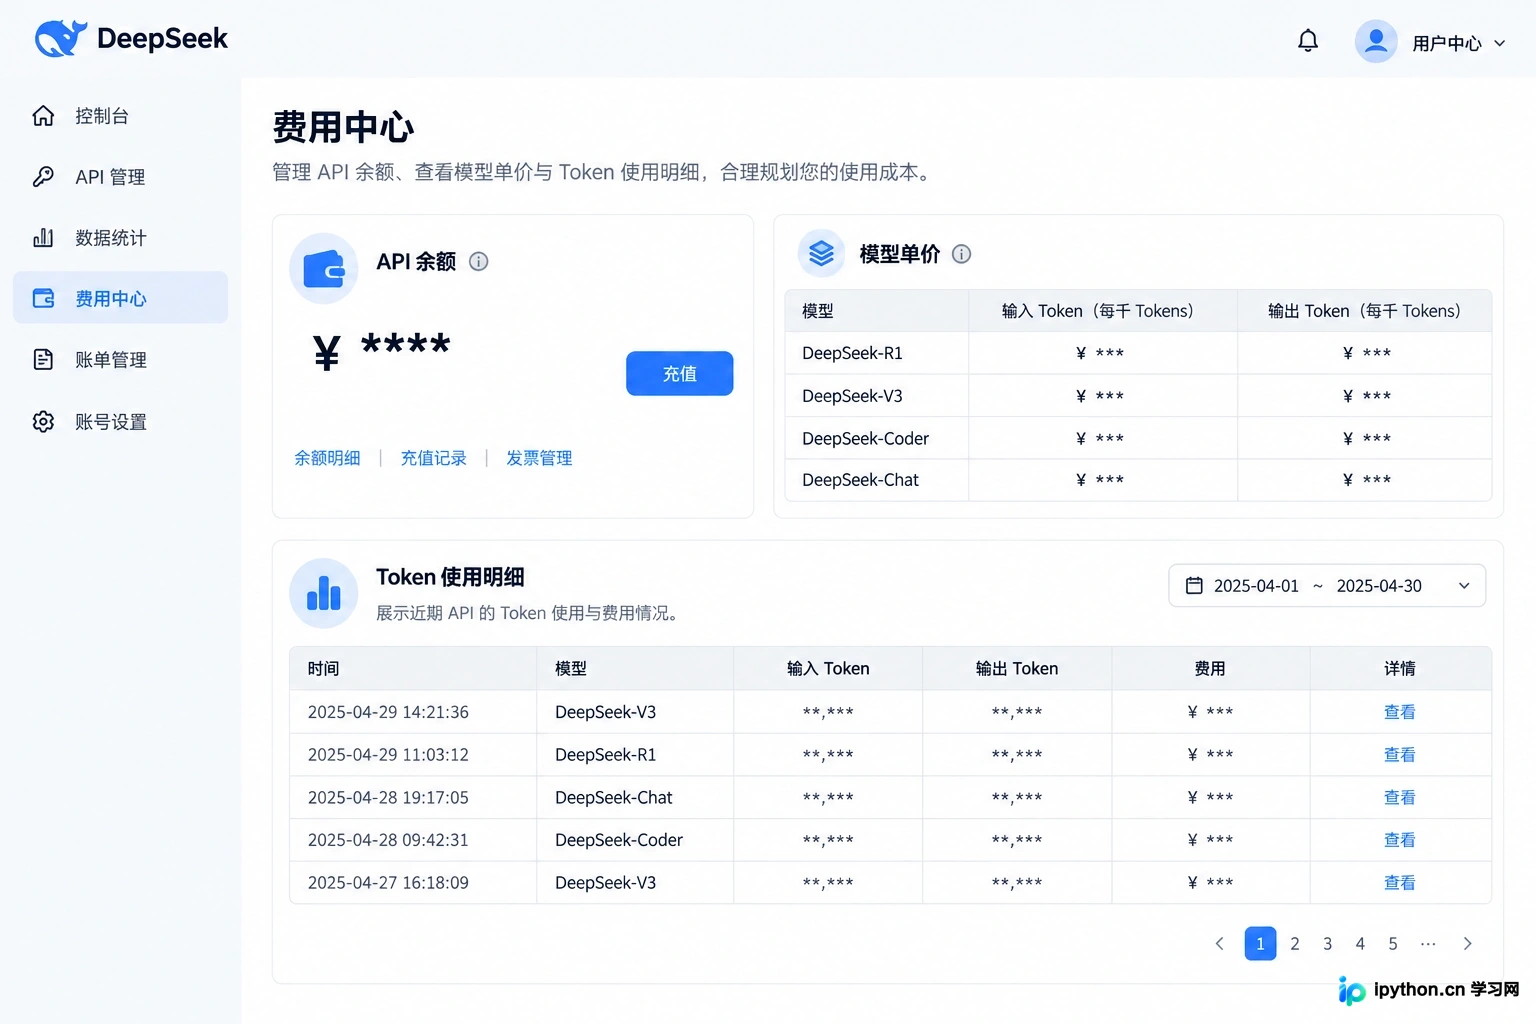Click the DeepSeek whale logo
Screen dimensions: 1536x1024
click(x=60, y=38)
